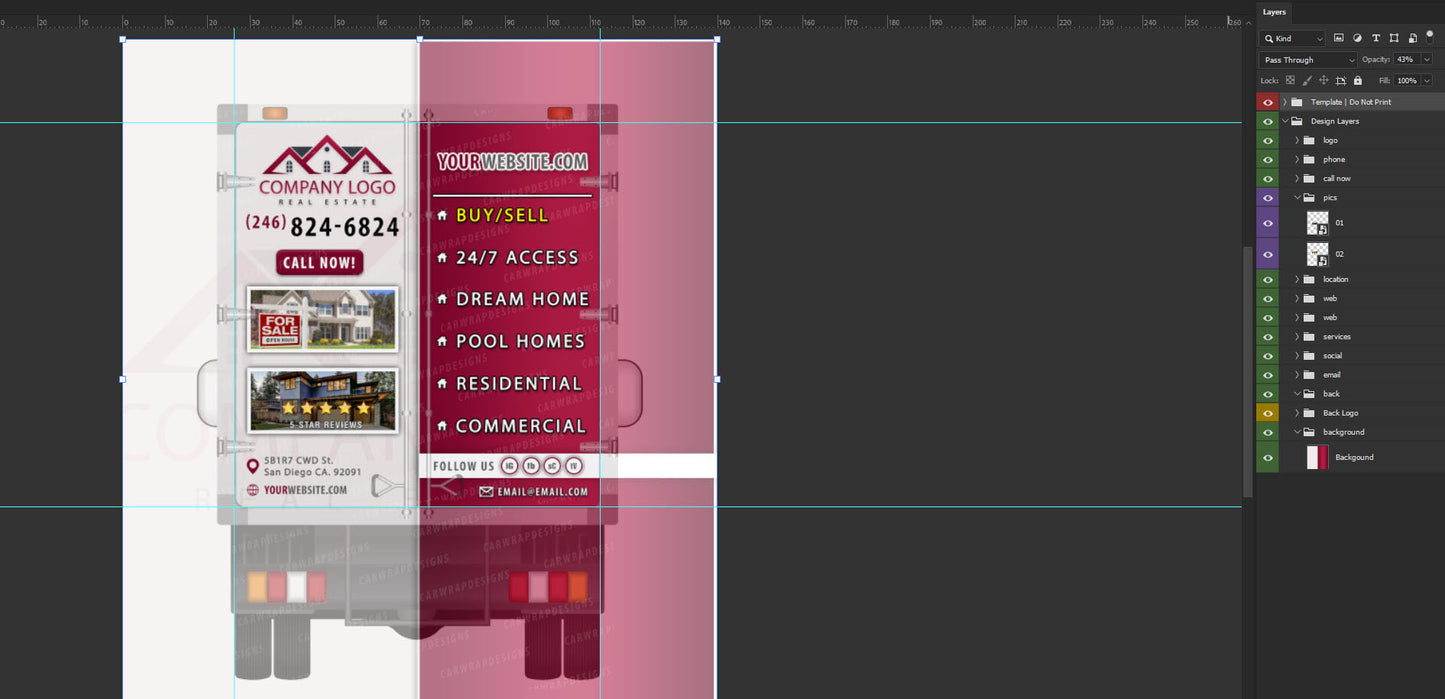
Task: Click the smart object filter icon
Action: click(x=1412, y=38)
